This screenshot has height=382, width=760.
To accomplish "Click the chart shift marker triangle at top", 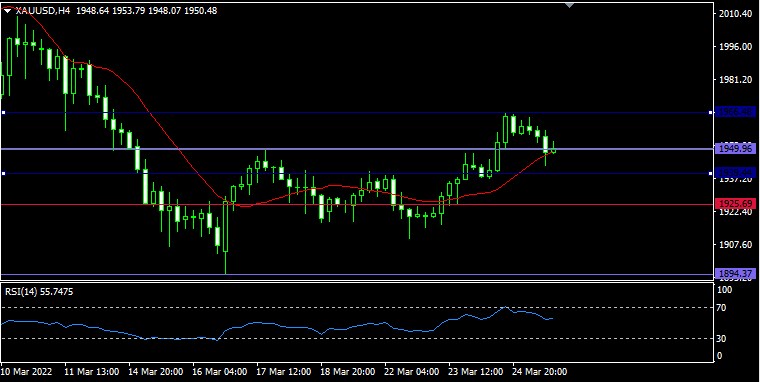I will (x=570, y=5).
